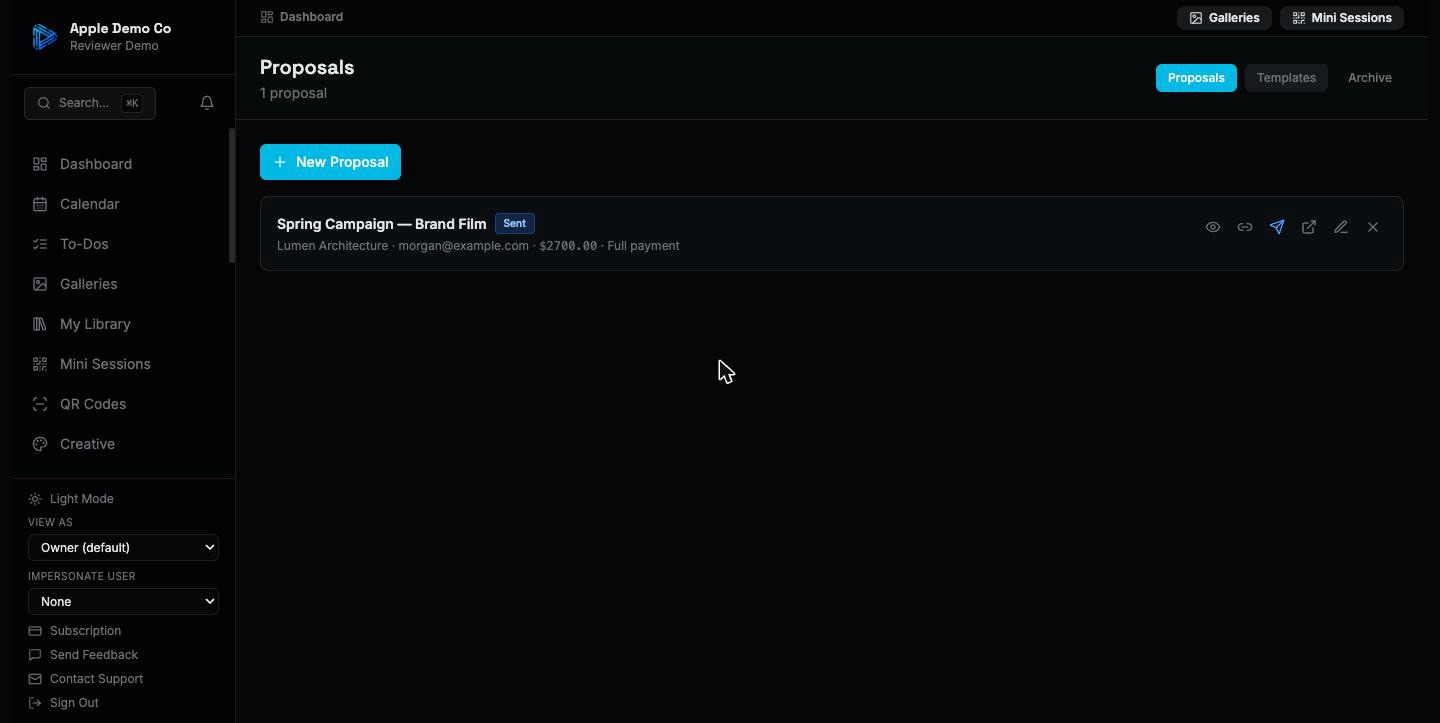The image size is (1440, 723).
Task: Click the Apple Demo Co logo icon
Action: tap(44, 37)
